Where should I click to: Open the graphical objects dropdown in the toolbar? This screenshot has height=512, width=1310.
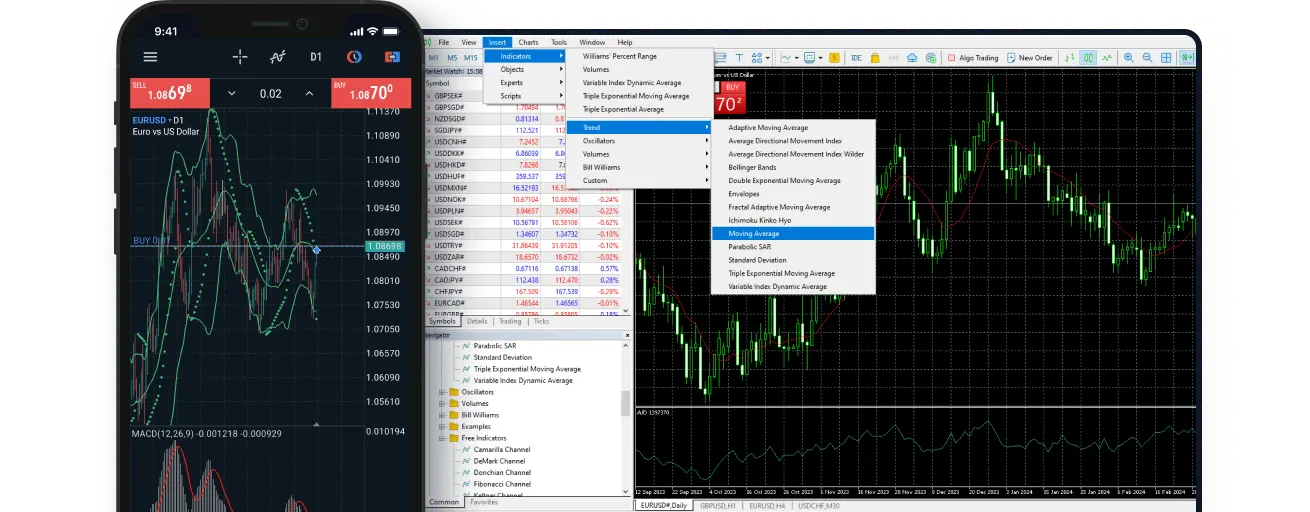(x=762, y=58)
